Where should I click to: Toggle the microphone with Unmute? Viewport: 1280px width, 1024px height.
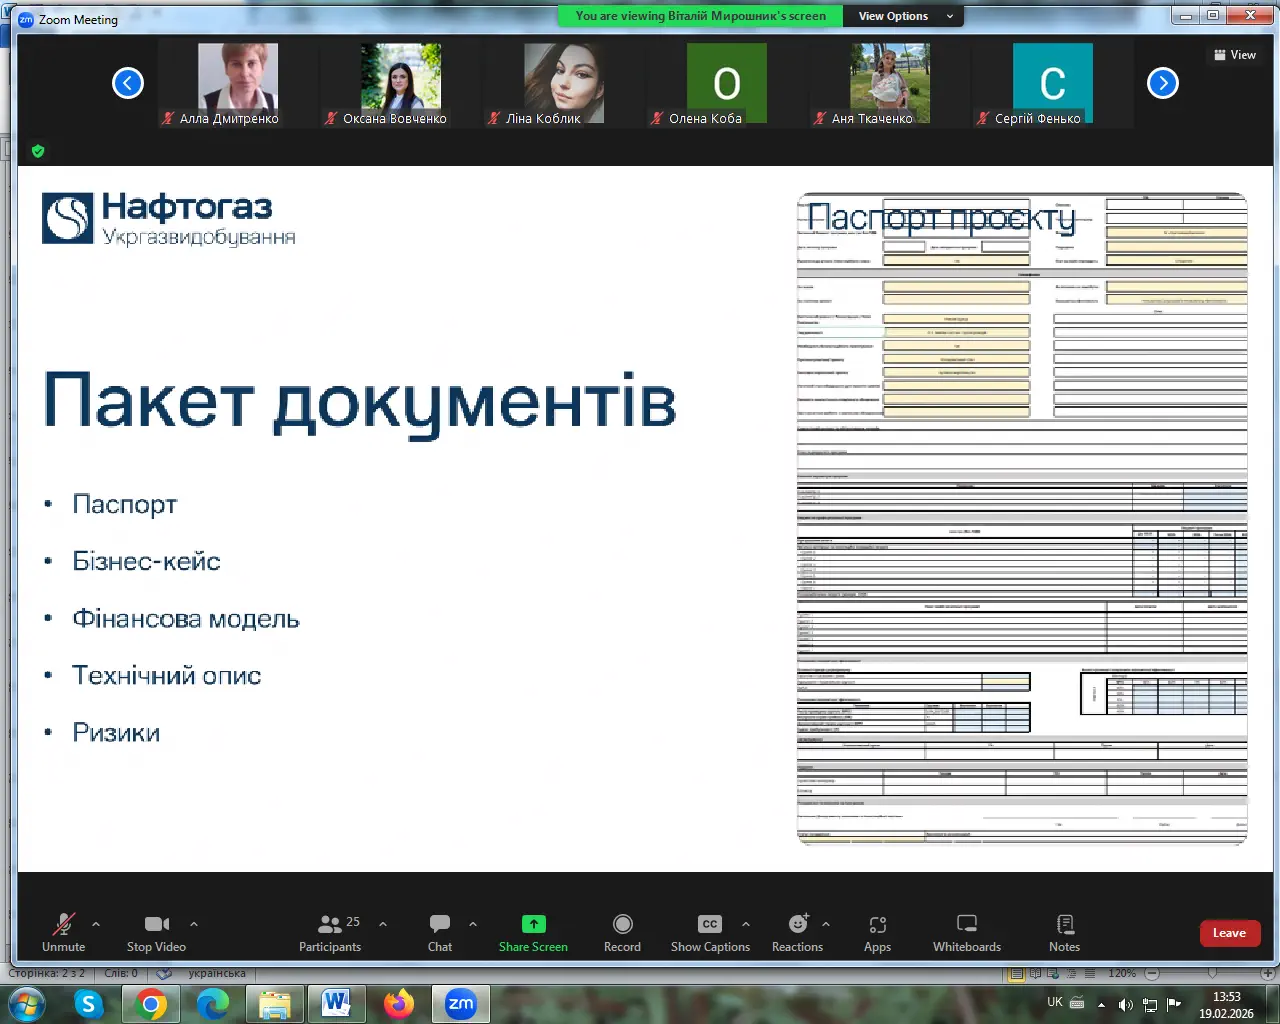coord(64,932)
